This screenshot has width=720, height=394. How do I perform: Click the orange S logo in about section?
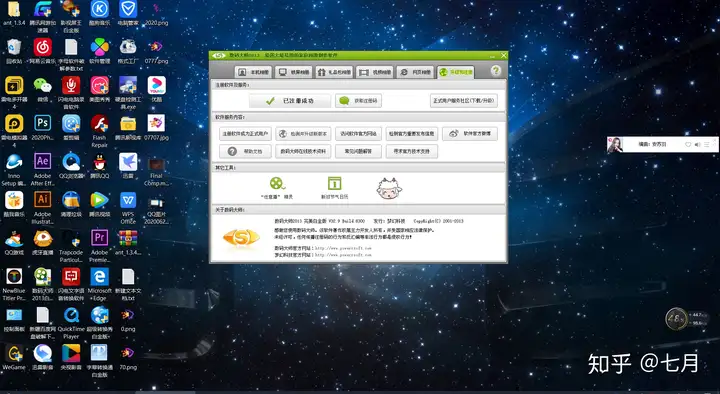click(242, 237)
